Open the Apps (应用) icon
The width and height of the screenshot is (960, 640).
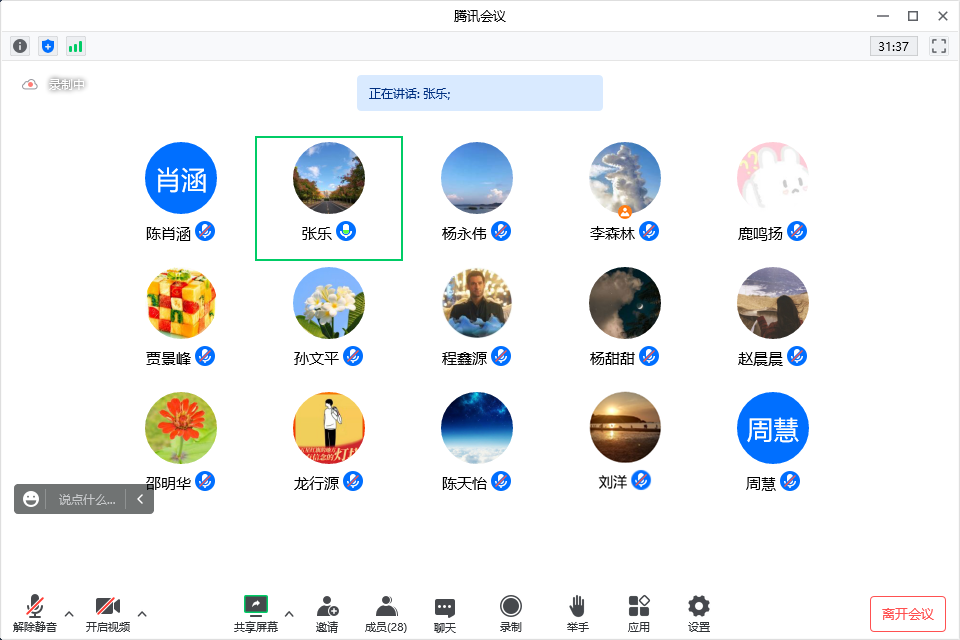point(638,613)
